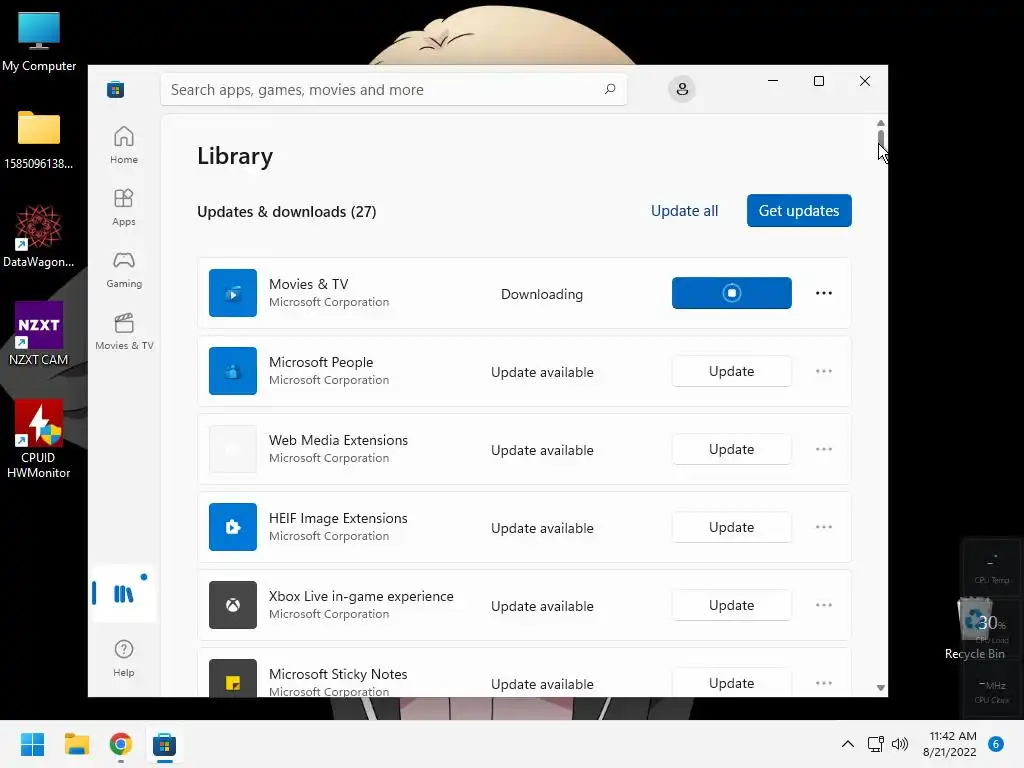Screen dimensions: 1024x768
Task: Open the notification badge showing 6
Action: [x=995, y=744]
